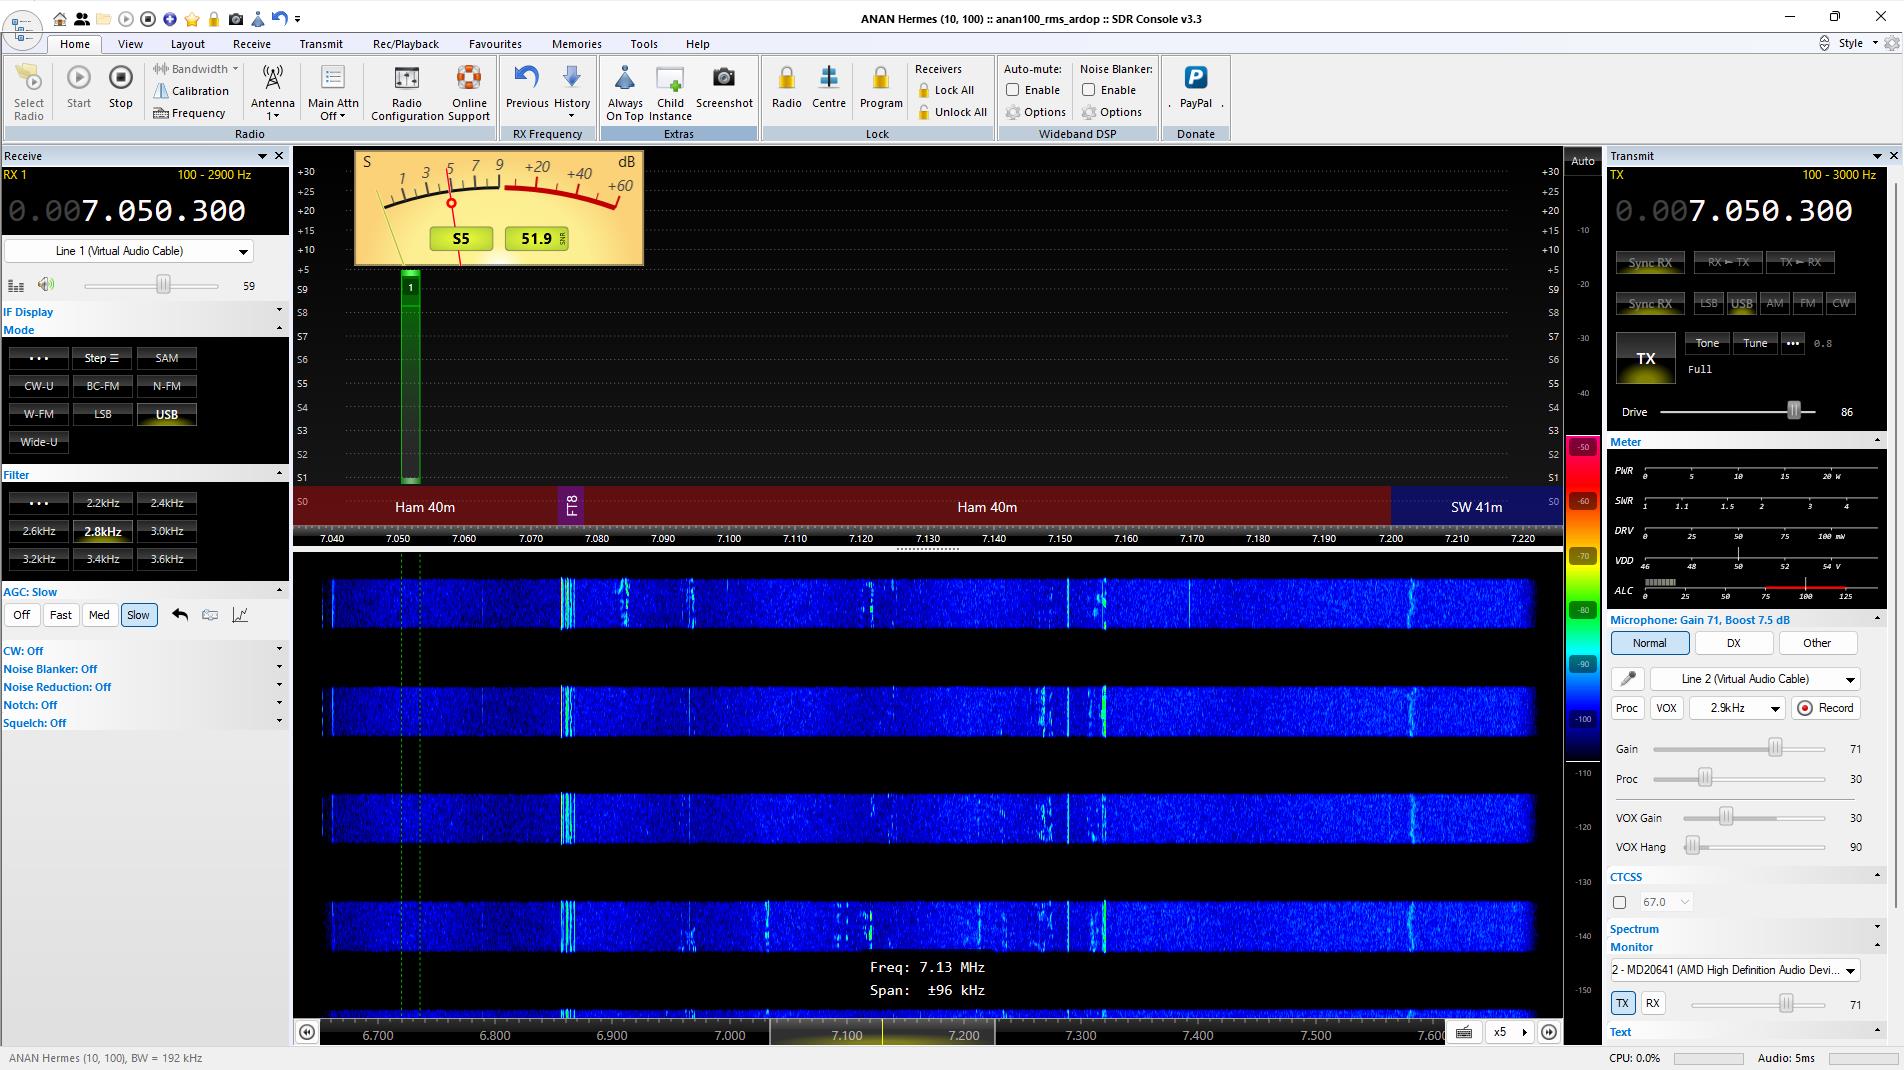Select USB demodulation mode

pos(166,414)
